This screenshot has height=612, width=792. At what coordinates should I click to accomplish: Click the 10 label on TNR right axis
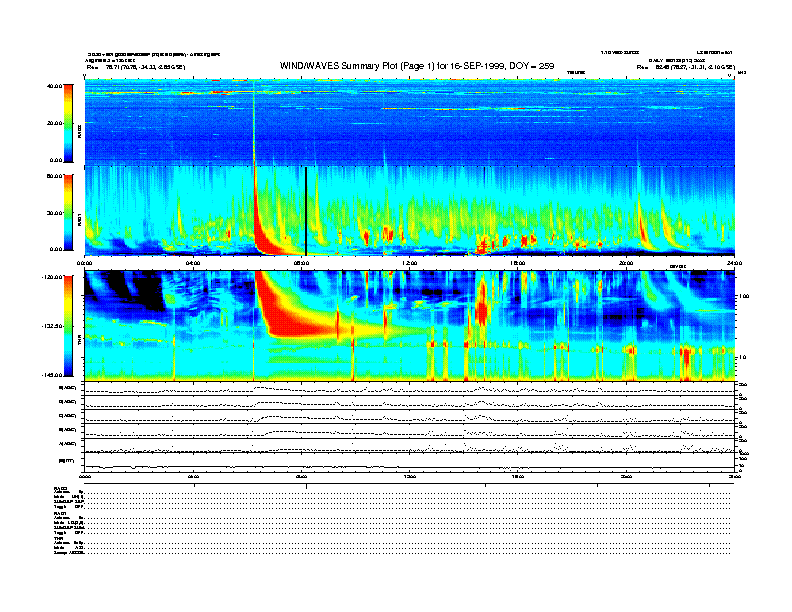point(742,357)
